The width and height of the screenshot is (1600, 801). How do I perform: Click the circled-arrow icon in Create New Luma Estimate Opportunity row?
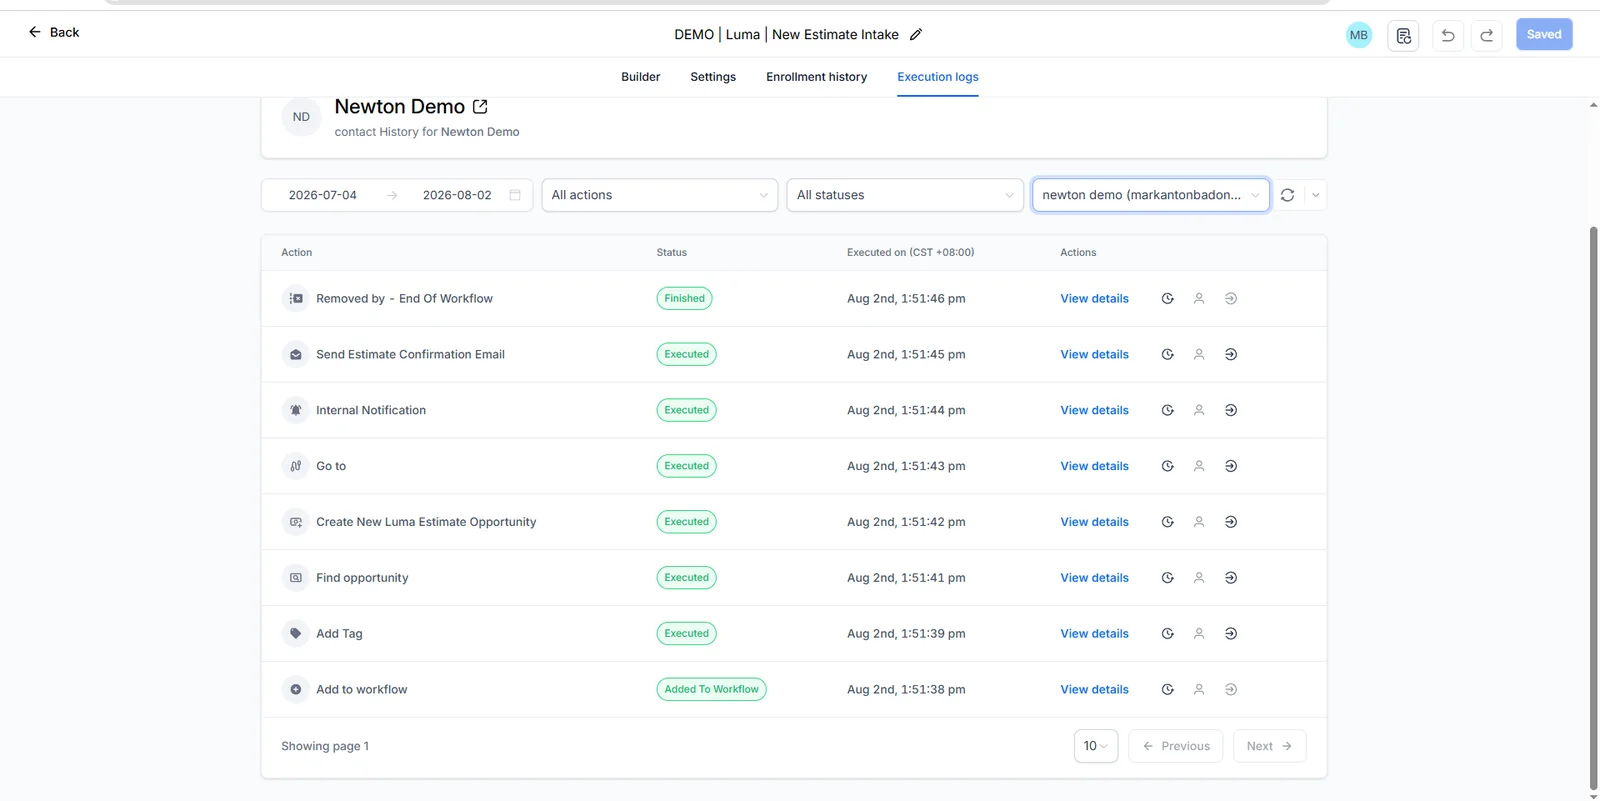click(1231, 522)
